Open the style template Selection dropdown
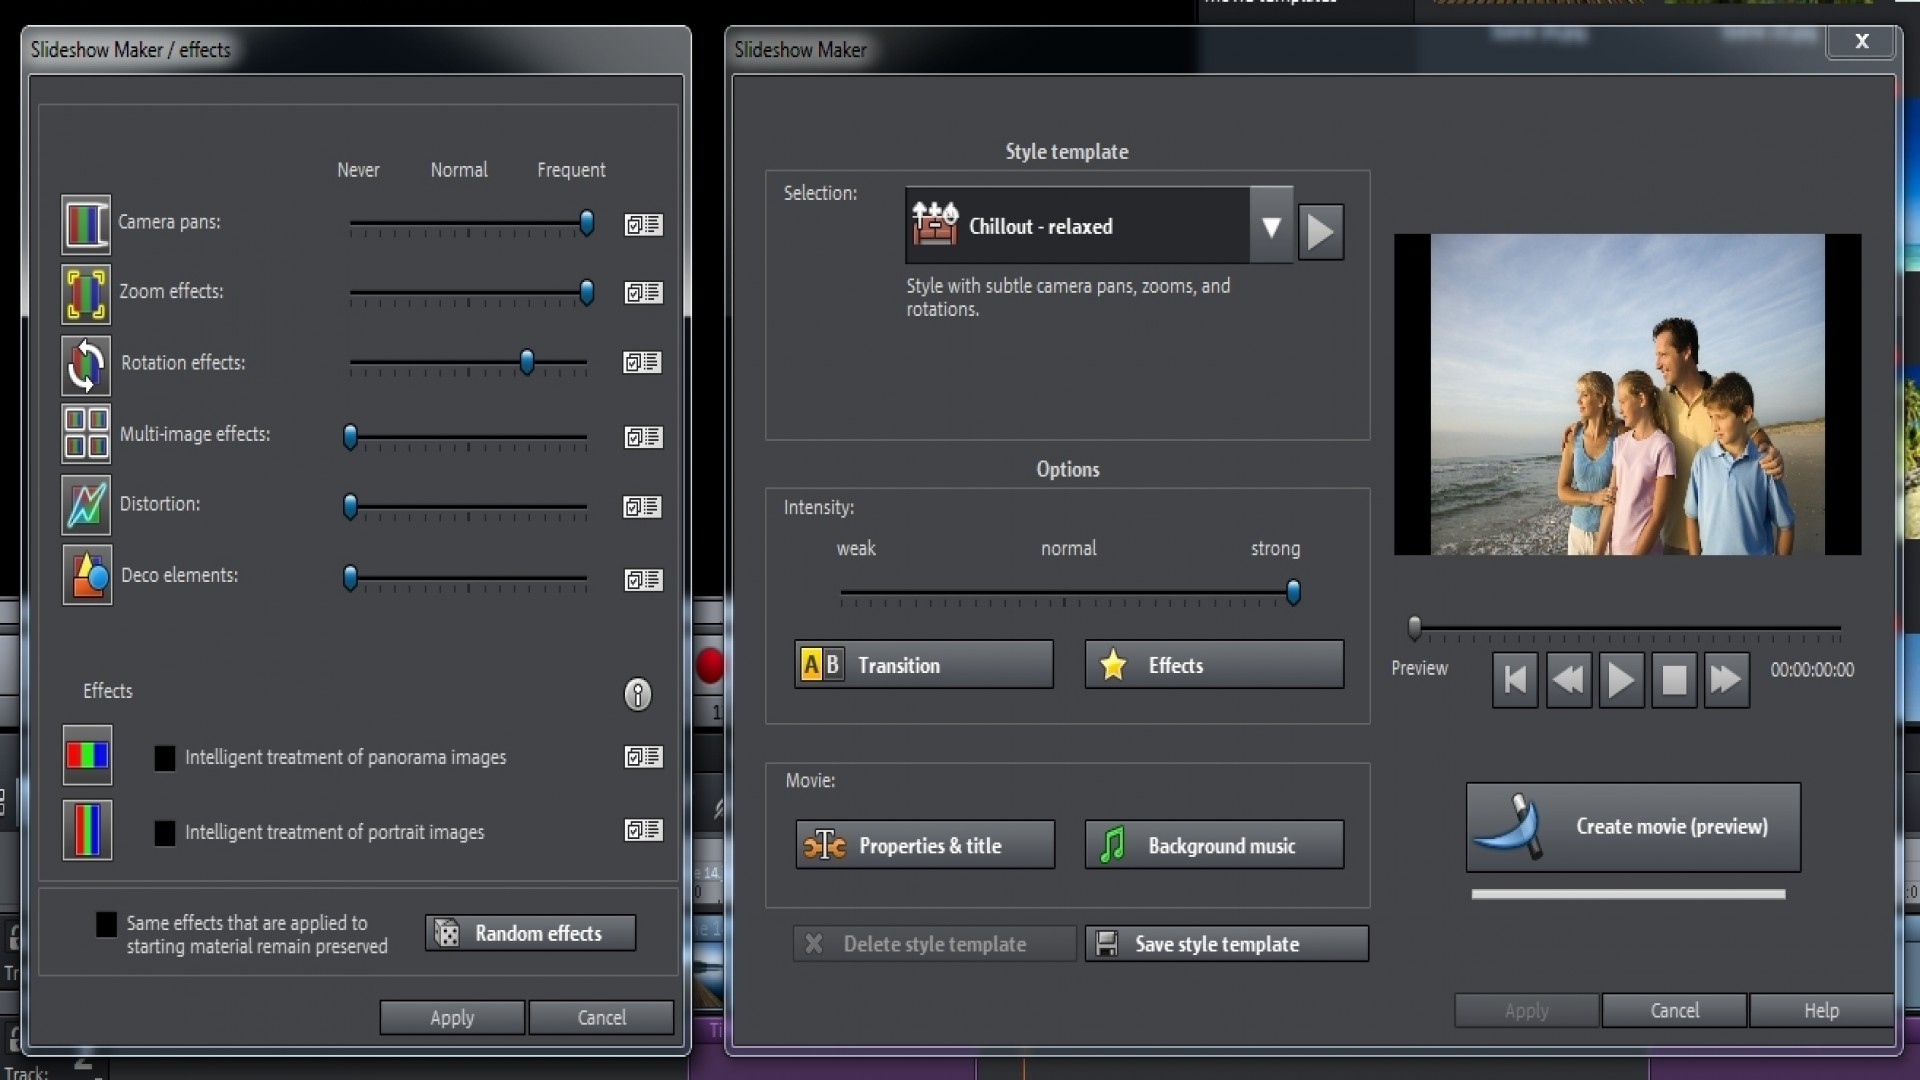 point(1271,228)
